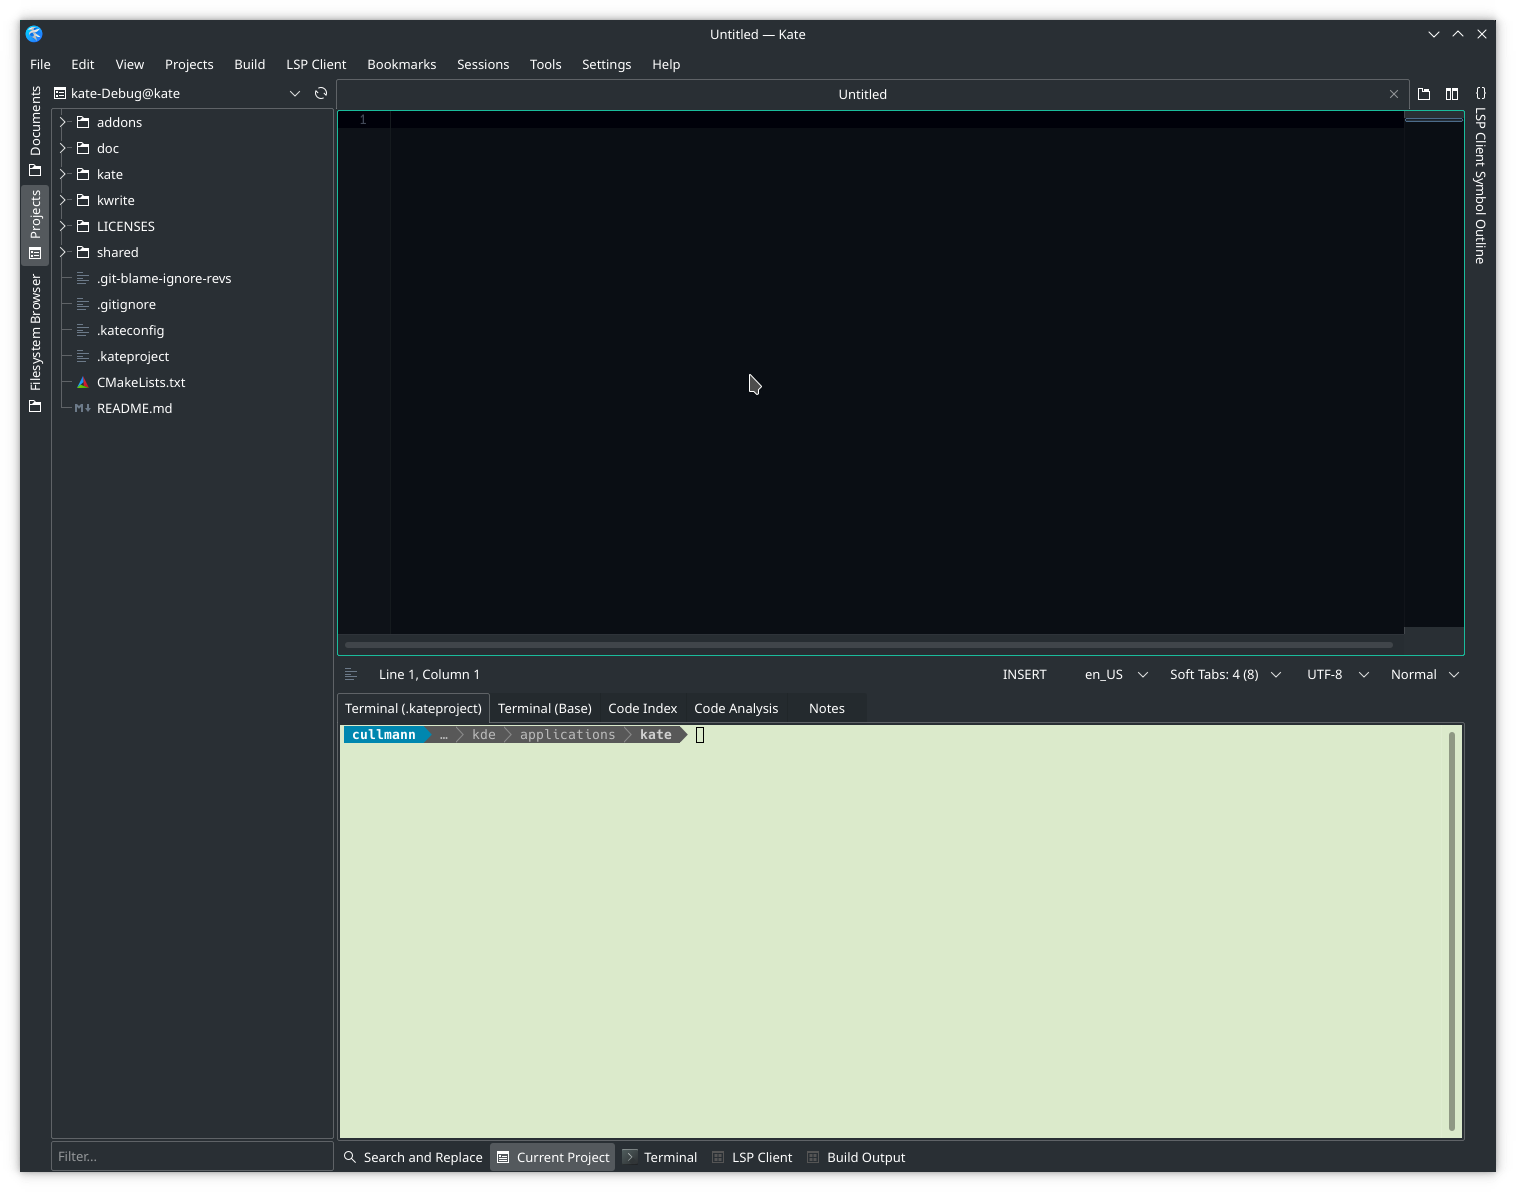Toggle the Search and Replace panel
The image size is (1516, 1192).
(413, 1157)
